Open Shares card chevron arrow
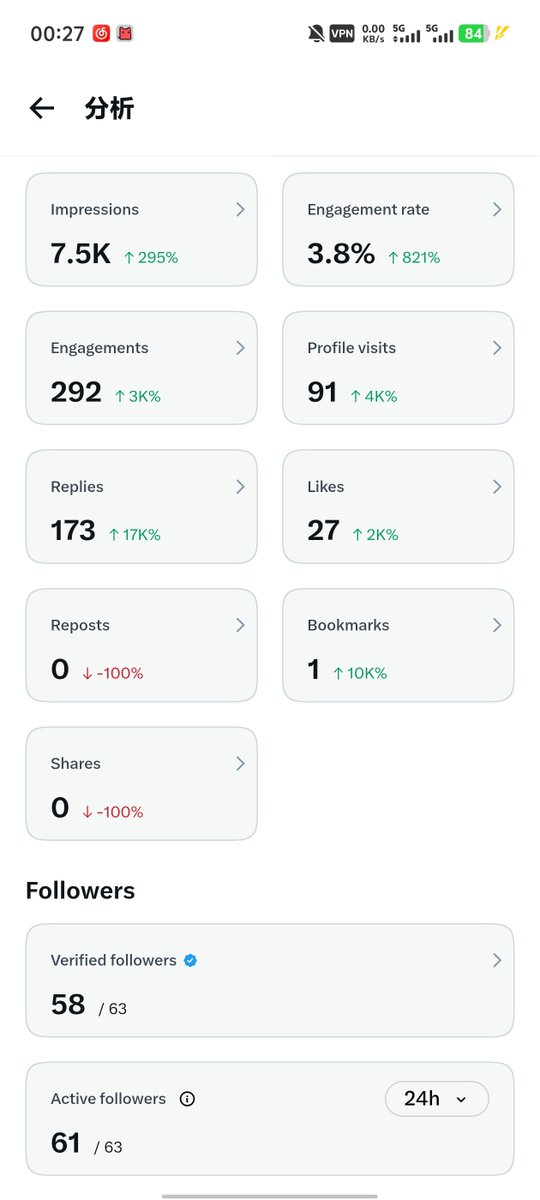540x1200 pixels. tap(240, 763)
